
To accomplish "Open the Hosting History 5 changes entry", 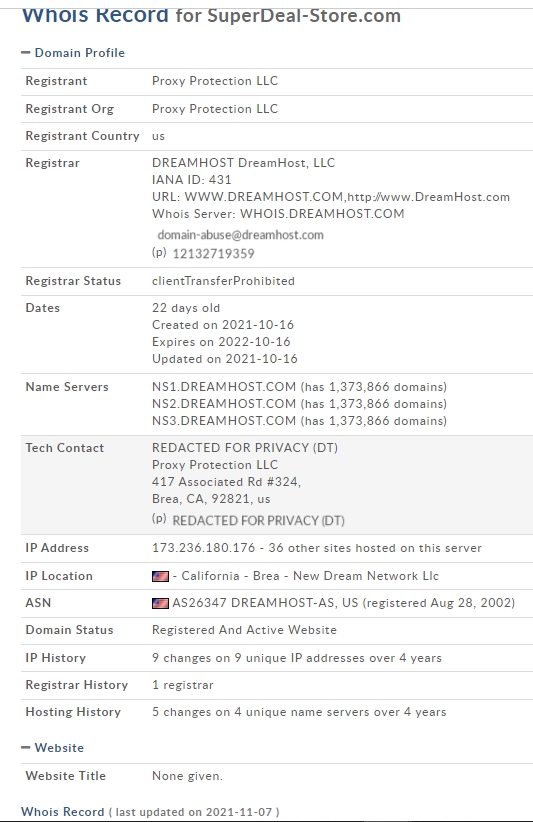I will (299, 712).
